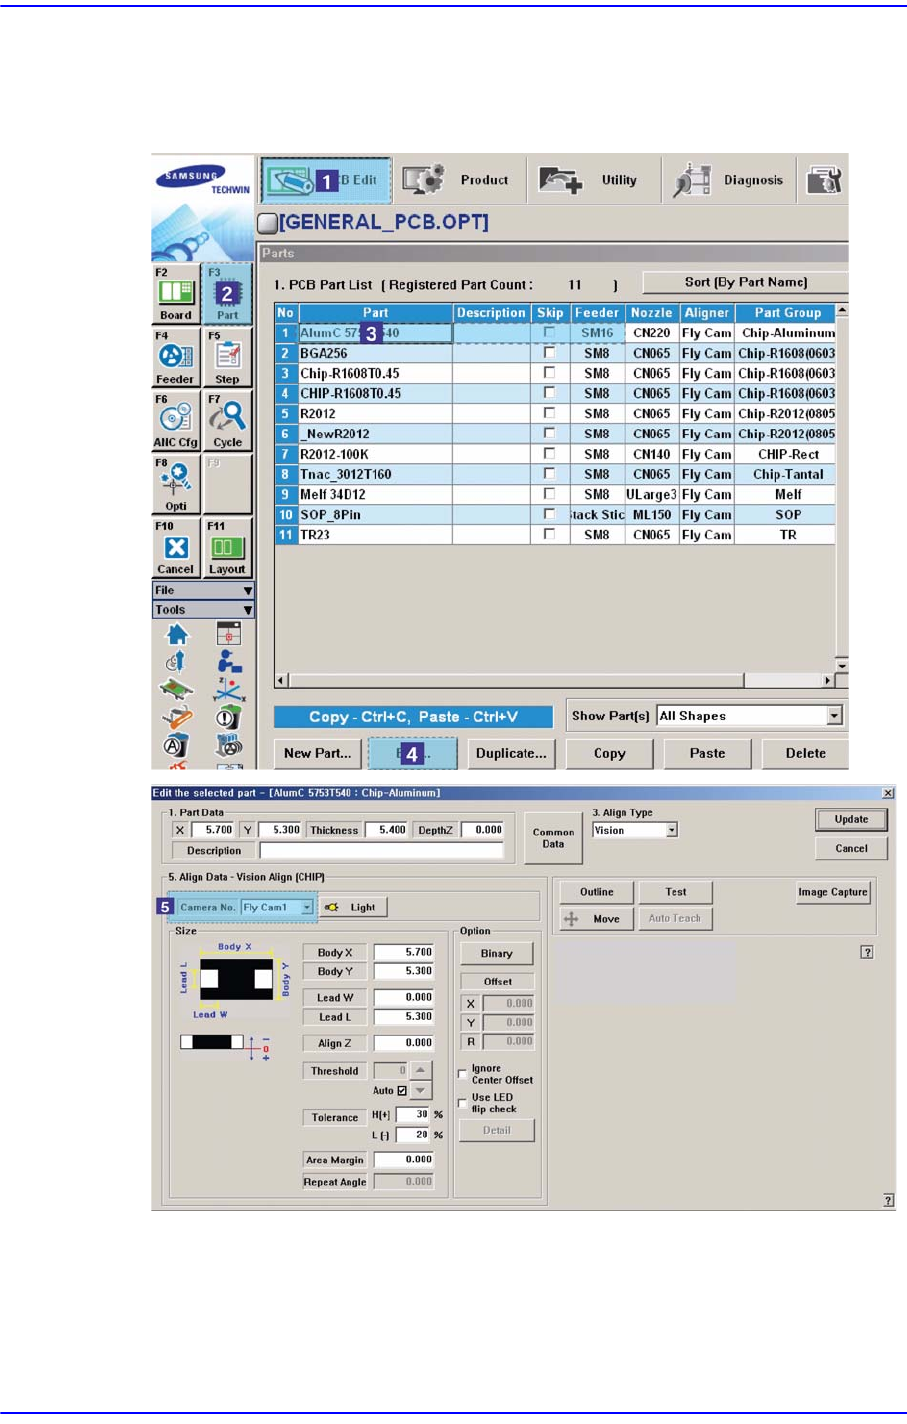Image resolution: width=907 pixels, height=1424 pixels.
Task: Click the Test button
Action: pyautogui.click(x=676, y=892)
